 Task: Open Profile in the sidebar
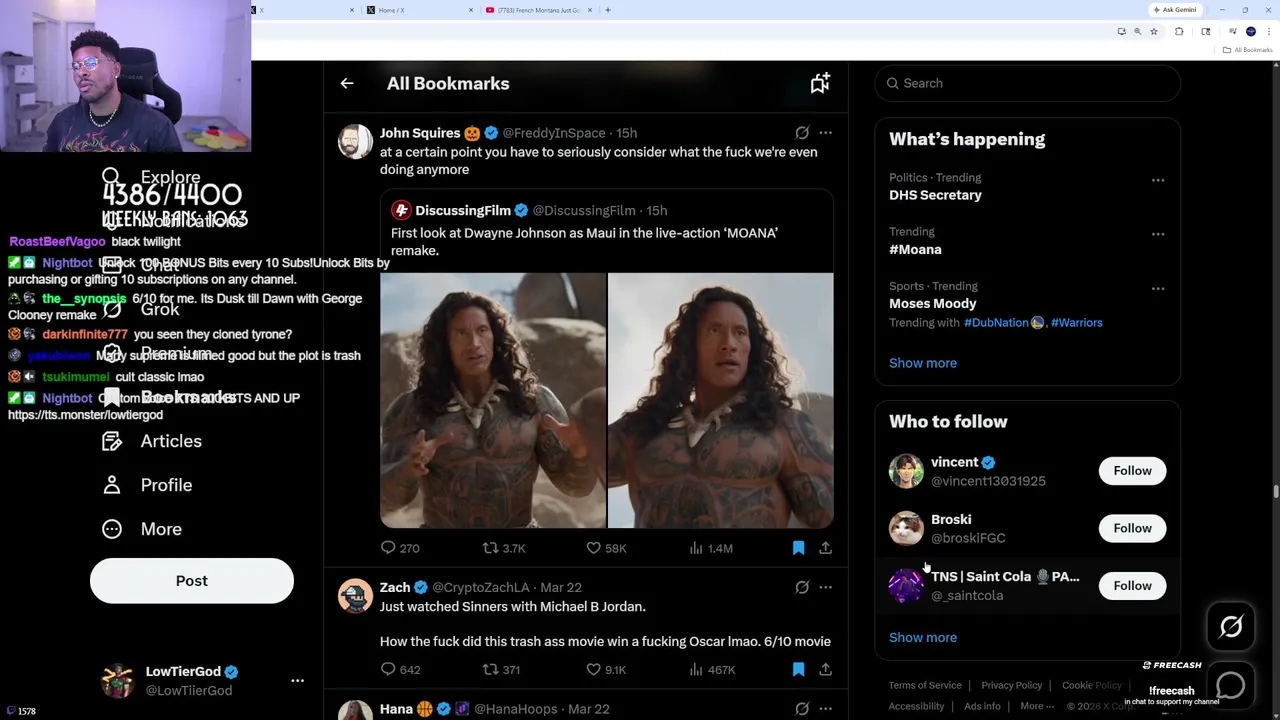click(x=147, y=486)
